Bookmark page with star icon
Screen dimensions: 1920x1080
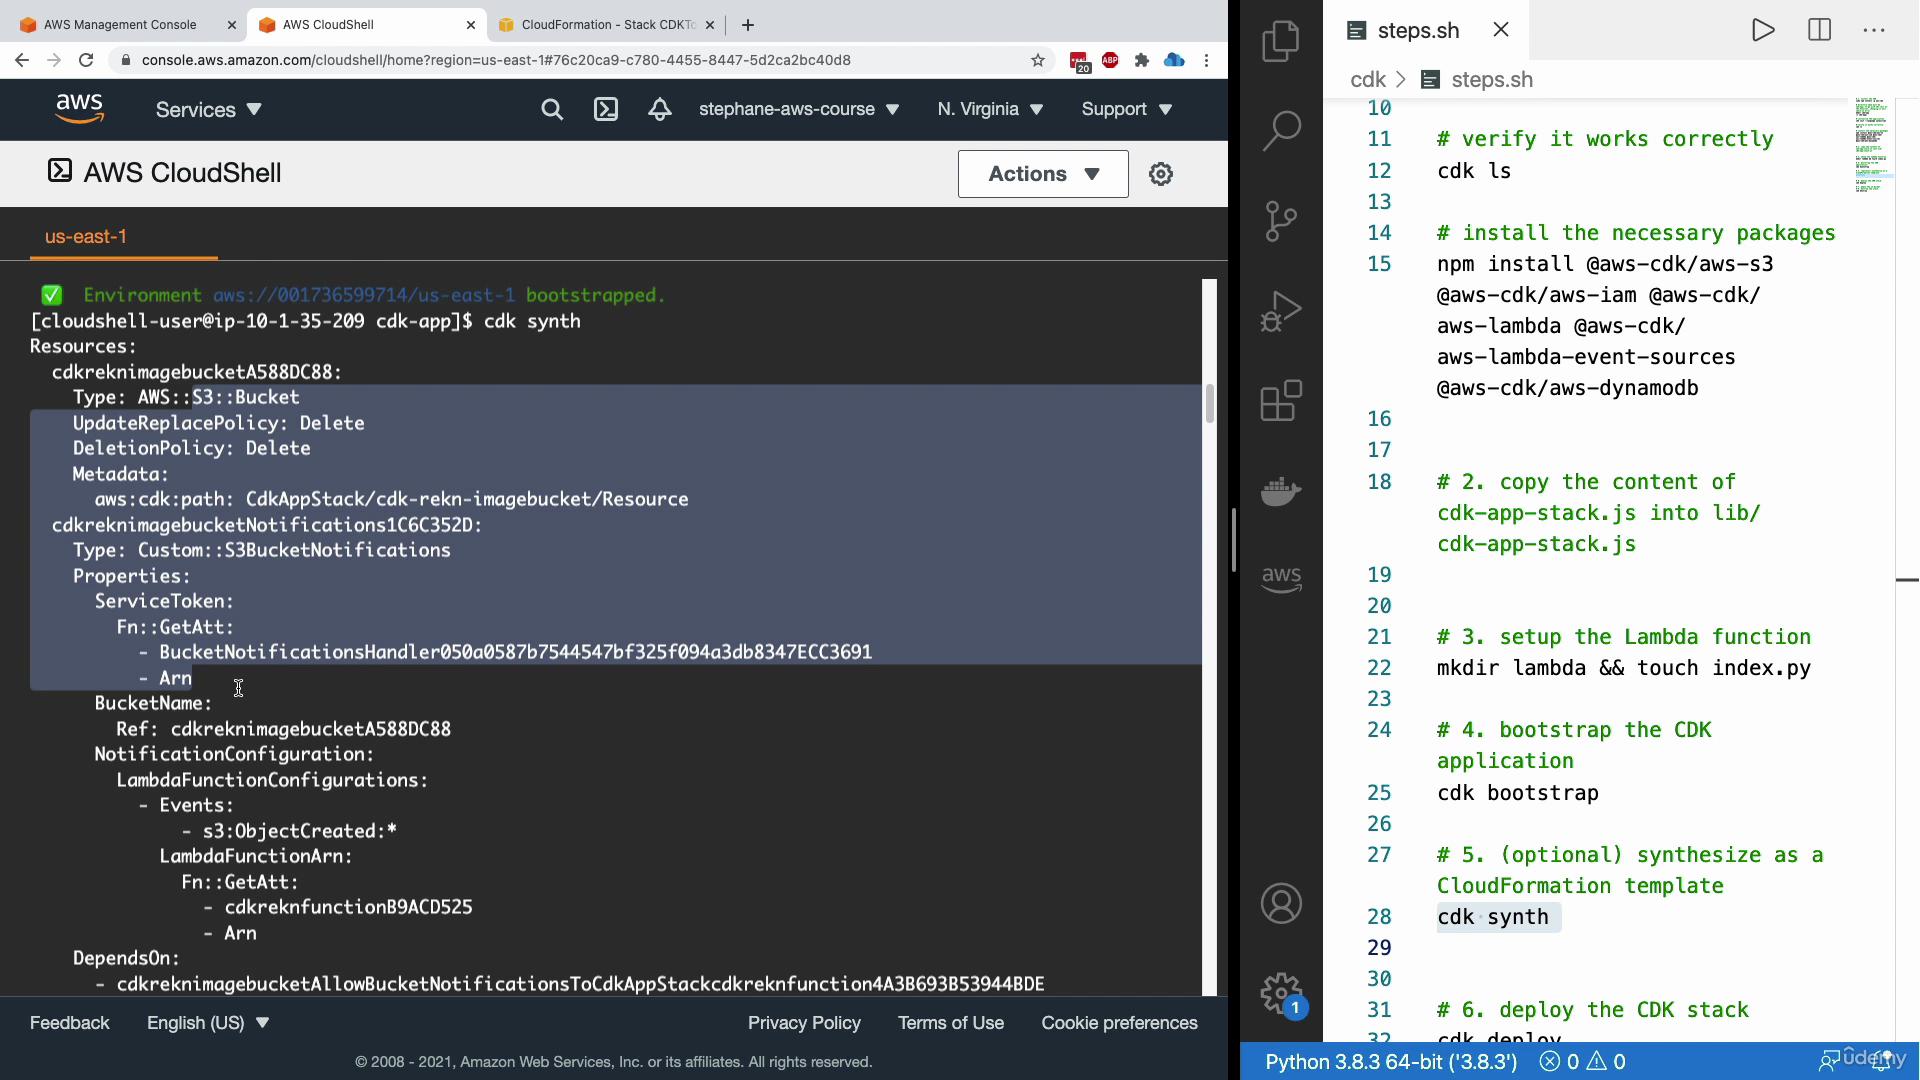point(1038,60)
